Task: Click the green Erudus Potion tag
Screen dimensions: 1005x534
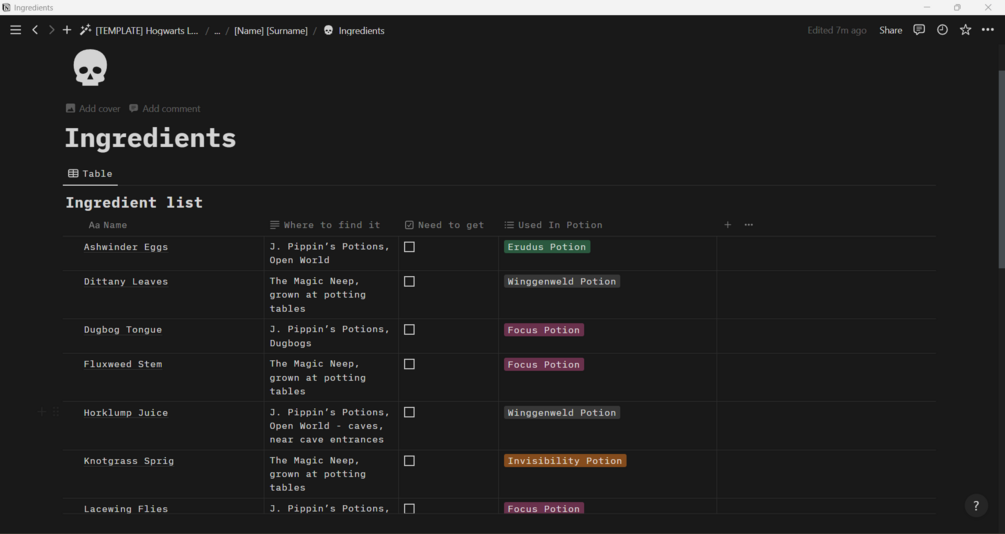Action: click(547, 247)
